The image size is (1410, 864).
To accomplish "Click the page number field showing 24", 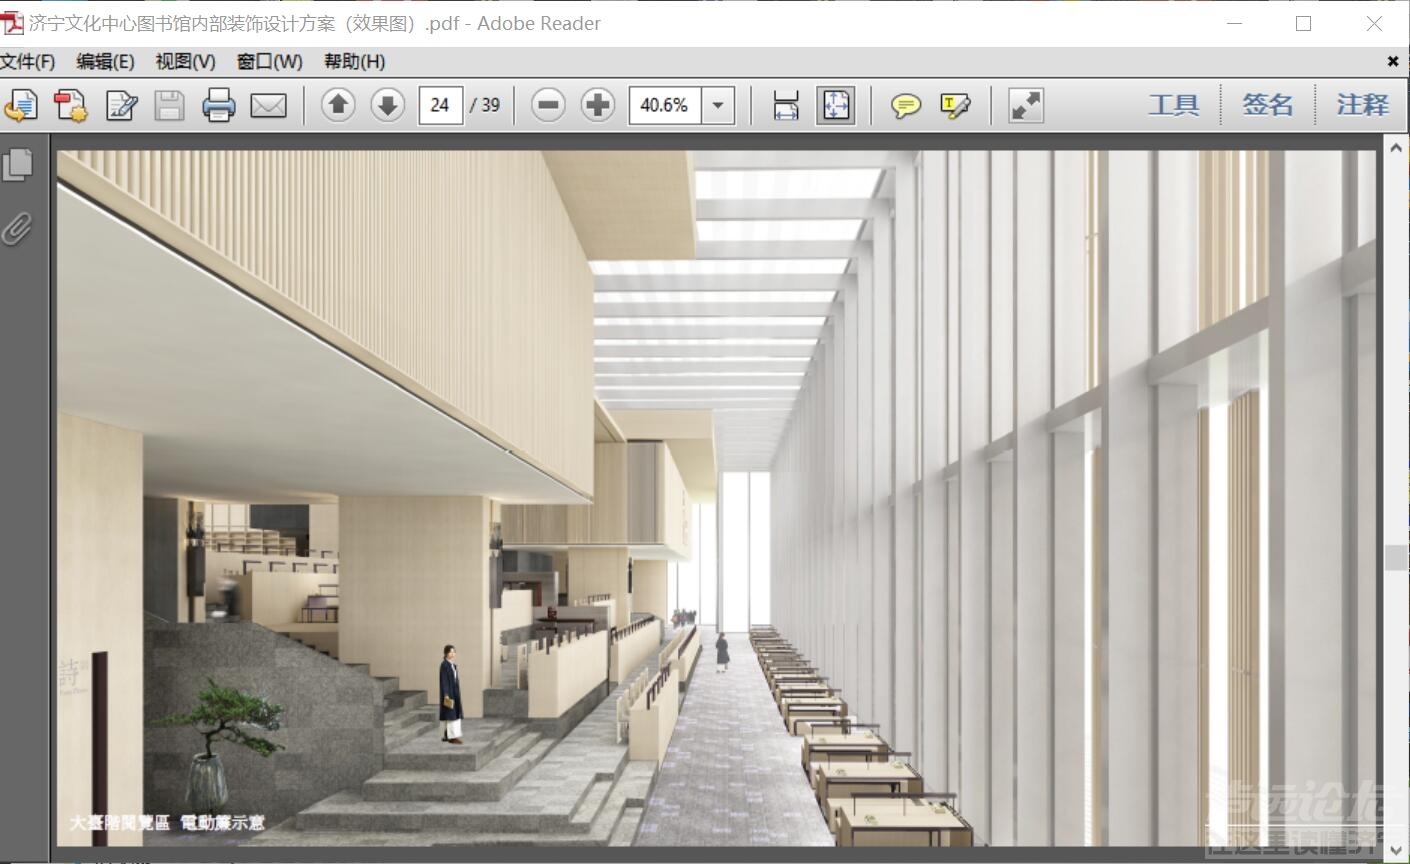I will point(440,105).
